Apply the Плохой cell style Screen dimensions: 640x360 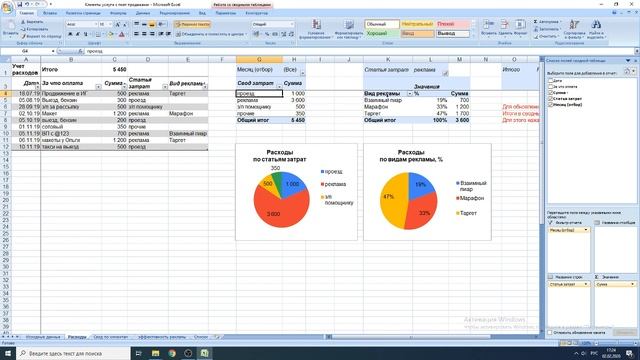pos(453,24)
